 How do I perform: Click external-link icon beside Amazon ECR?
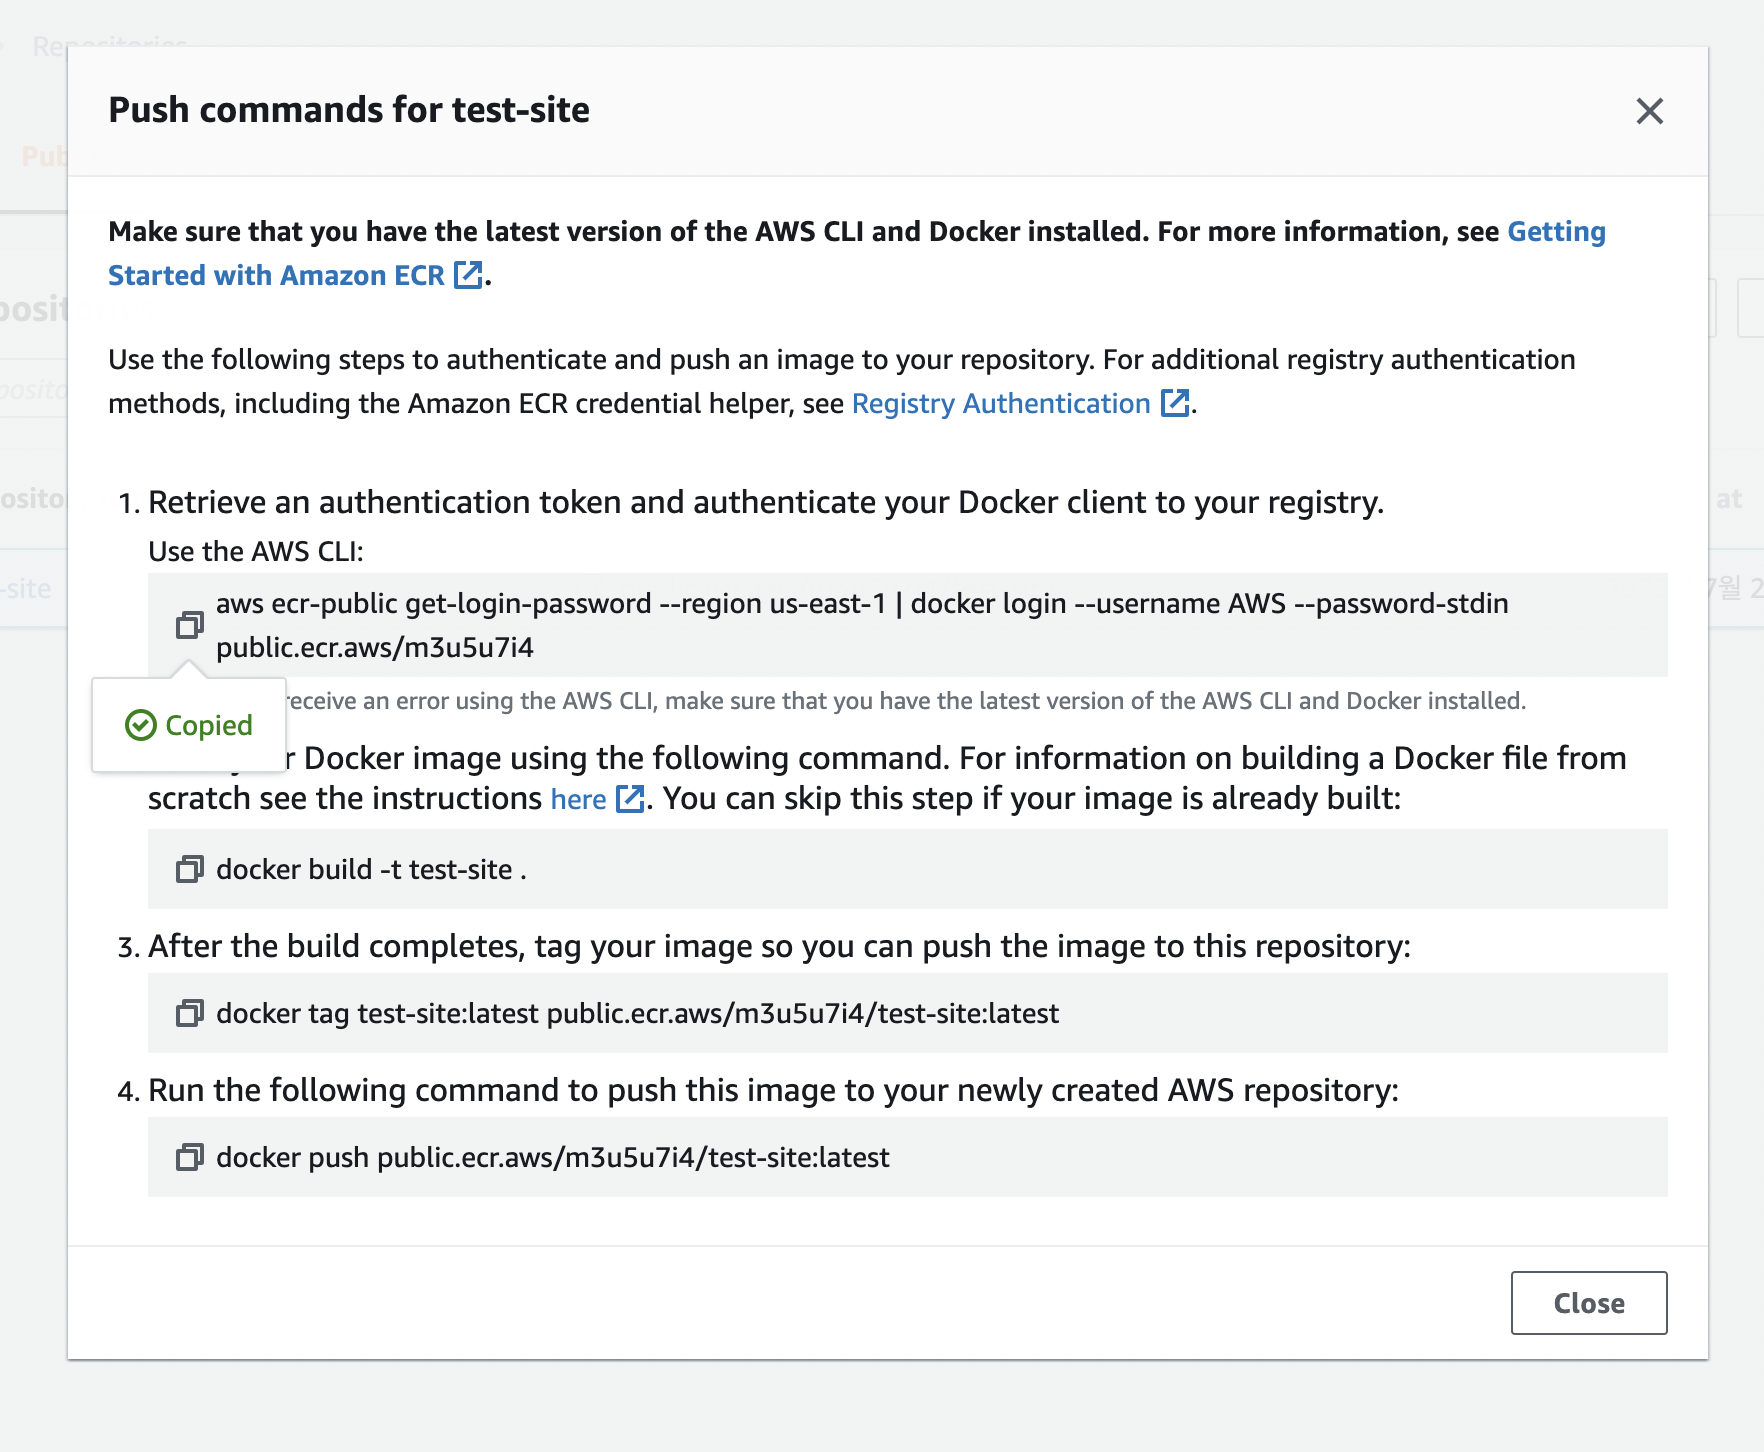[468, 275]
